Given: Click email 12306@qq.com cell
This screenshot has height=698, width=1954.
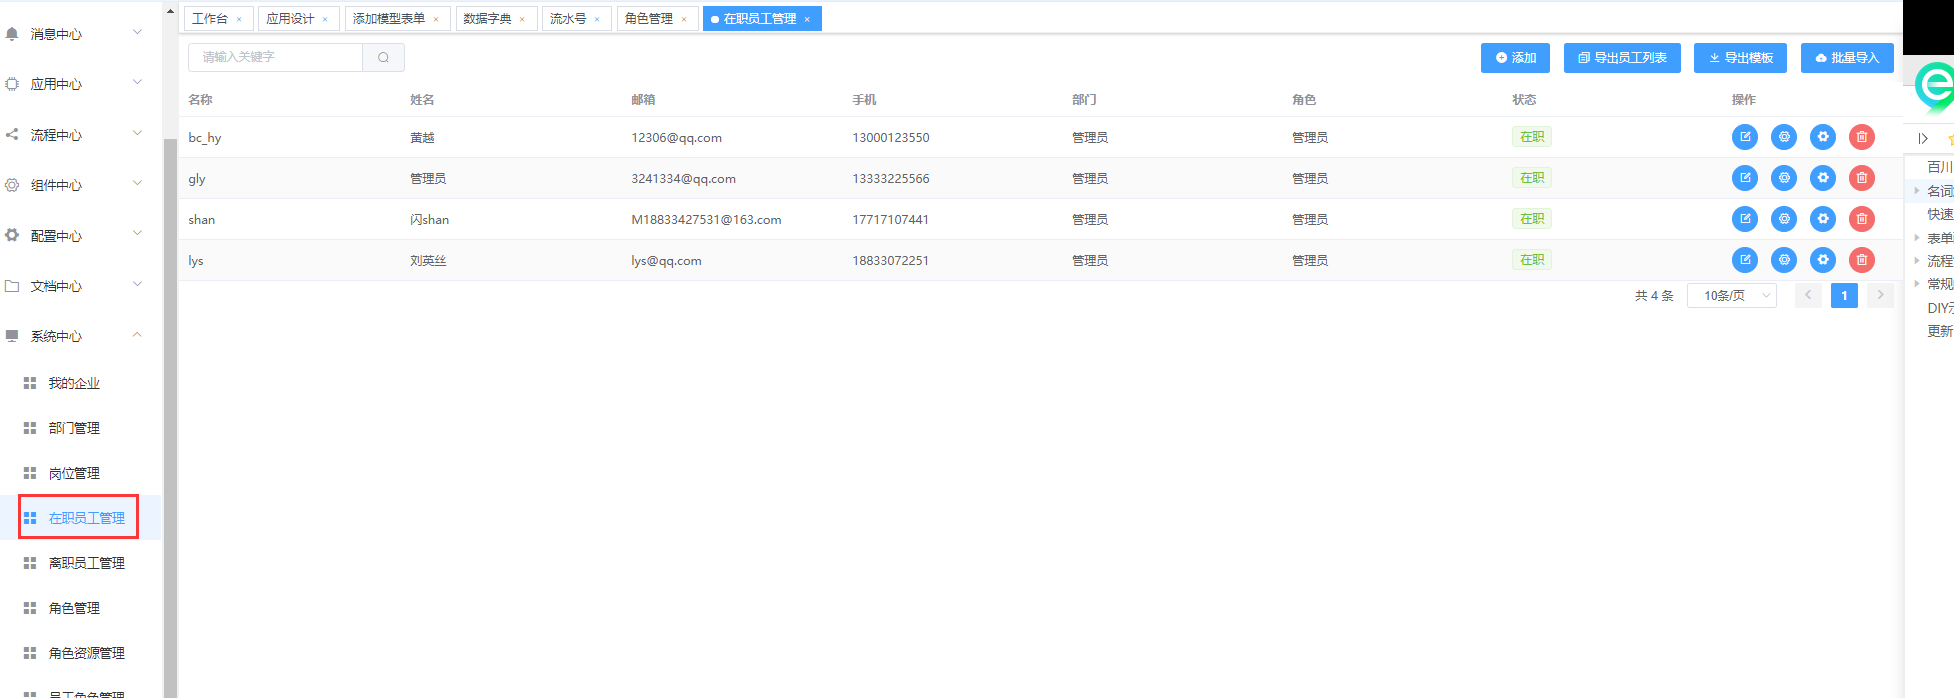Looking at the screenshot, I should (676, 137).
